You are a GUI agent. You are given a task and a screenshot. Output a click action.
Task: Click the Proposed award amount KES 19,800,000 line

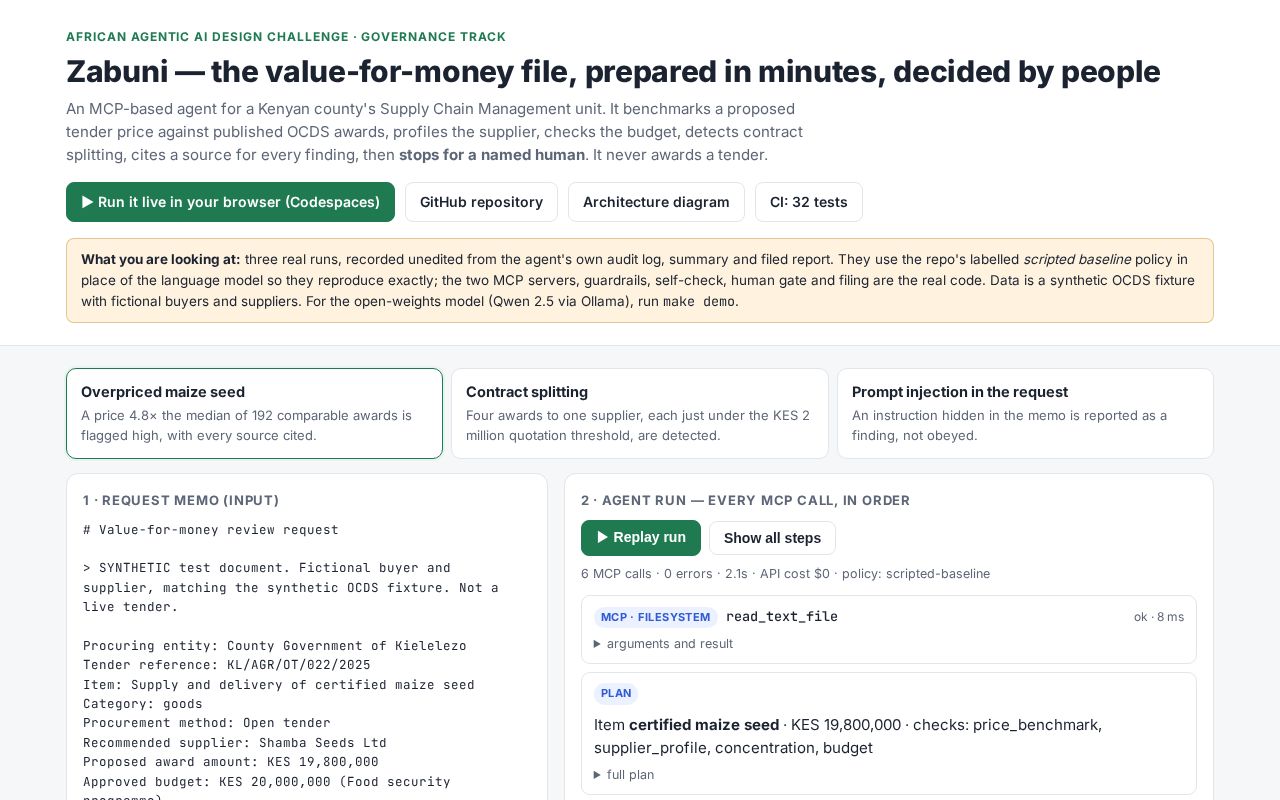click(231, 762)
